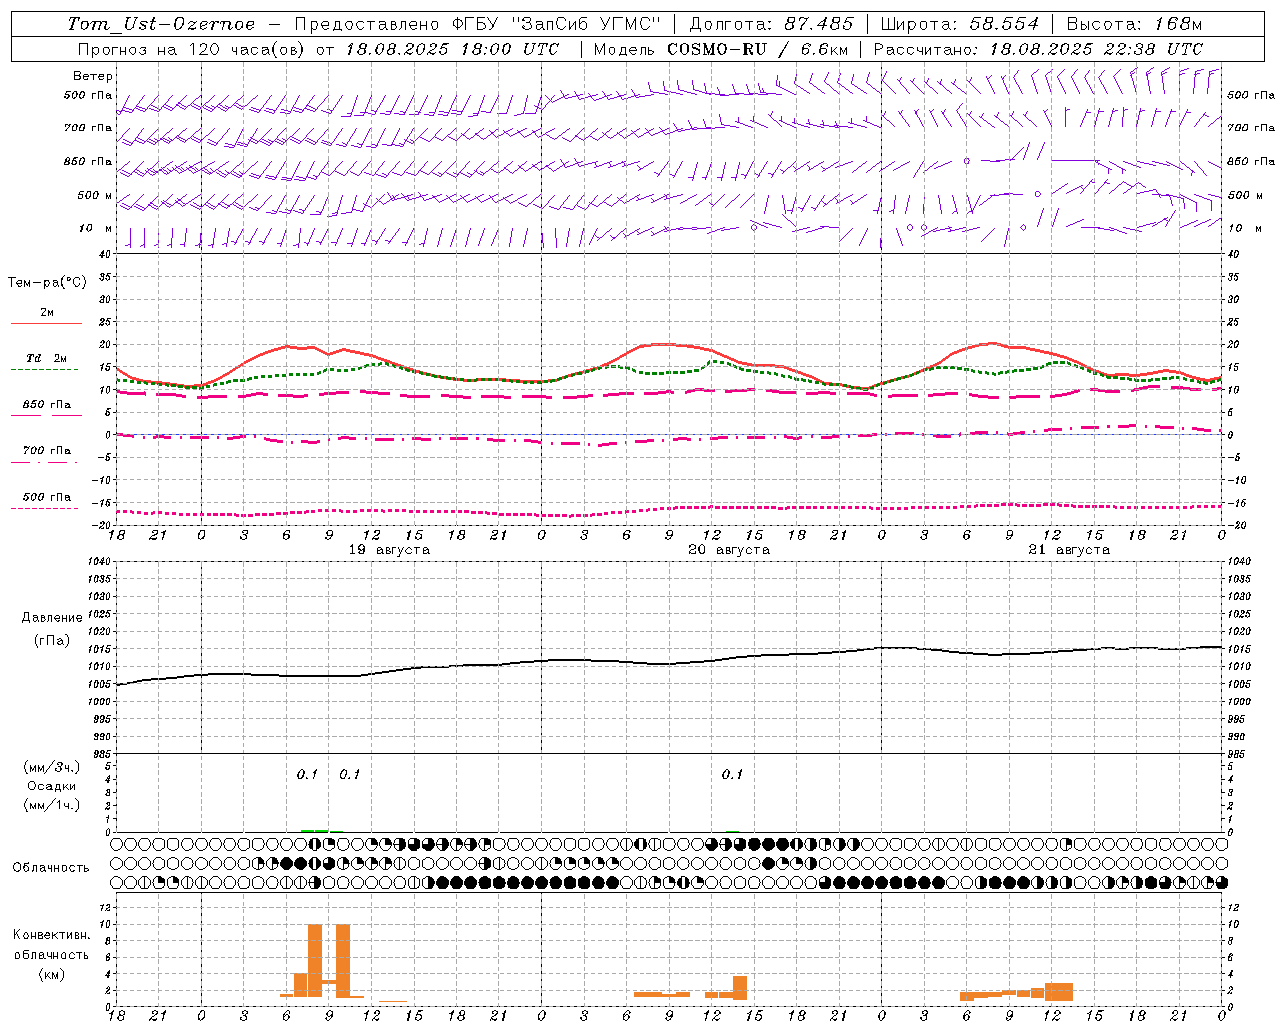Click the Тем-ра(°C) axis label
The height and width of the screenshot is (1024, 1280).
[x=47, y=283]
